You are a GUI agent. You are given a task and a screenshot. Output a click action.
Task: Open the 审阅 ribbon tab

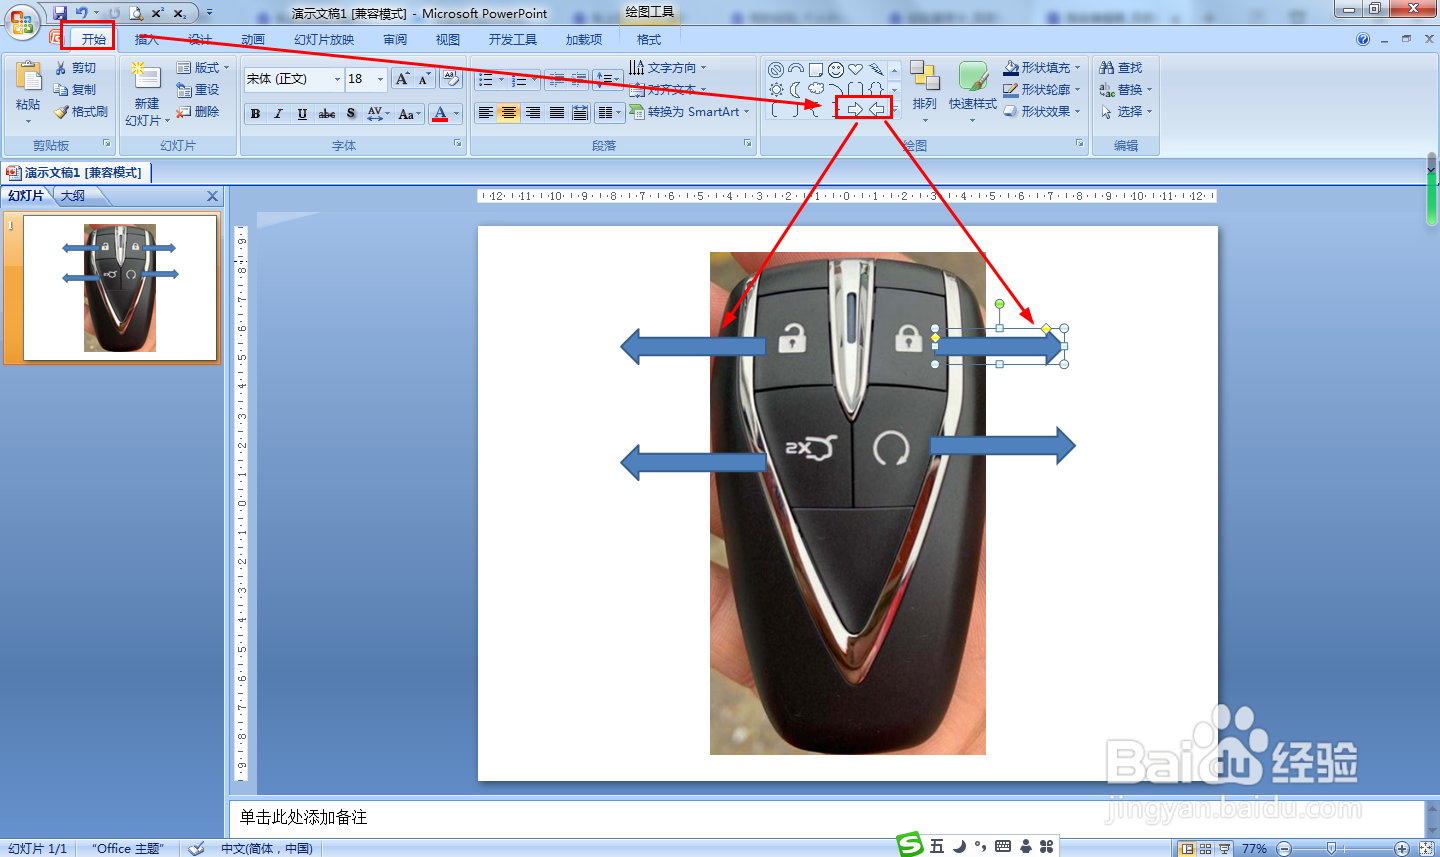tap(395, 39)
